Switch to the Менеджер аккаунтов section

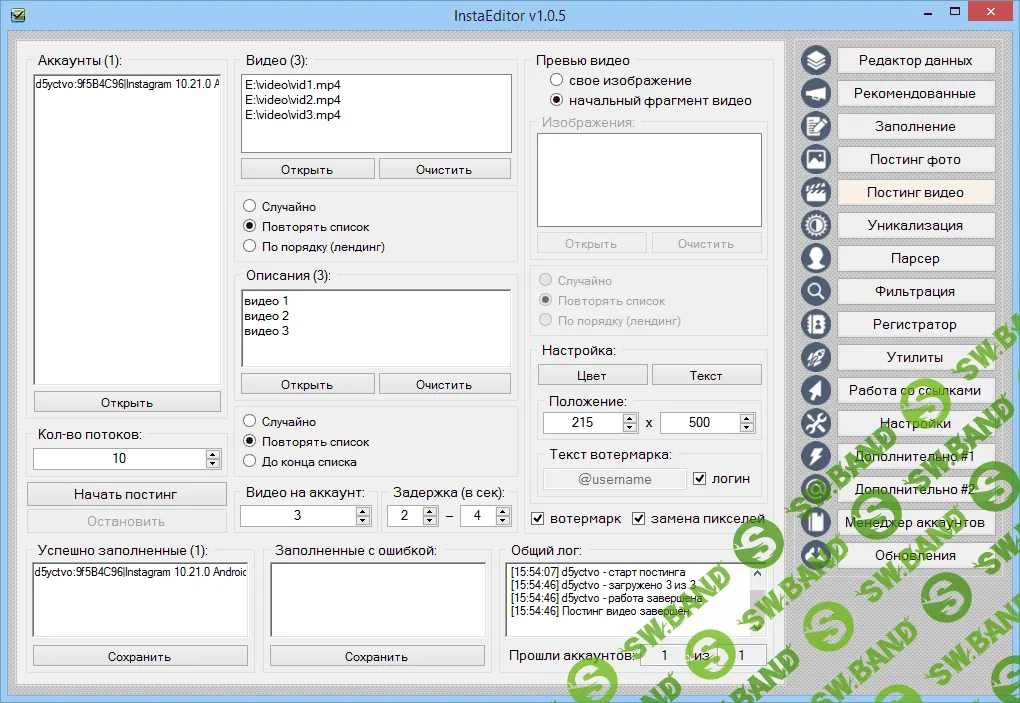(x=915, y=523)
